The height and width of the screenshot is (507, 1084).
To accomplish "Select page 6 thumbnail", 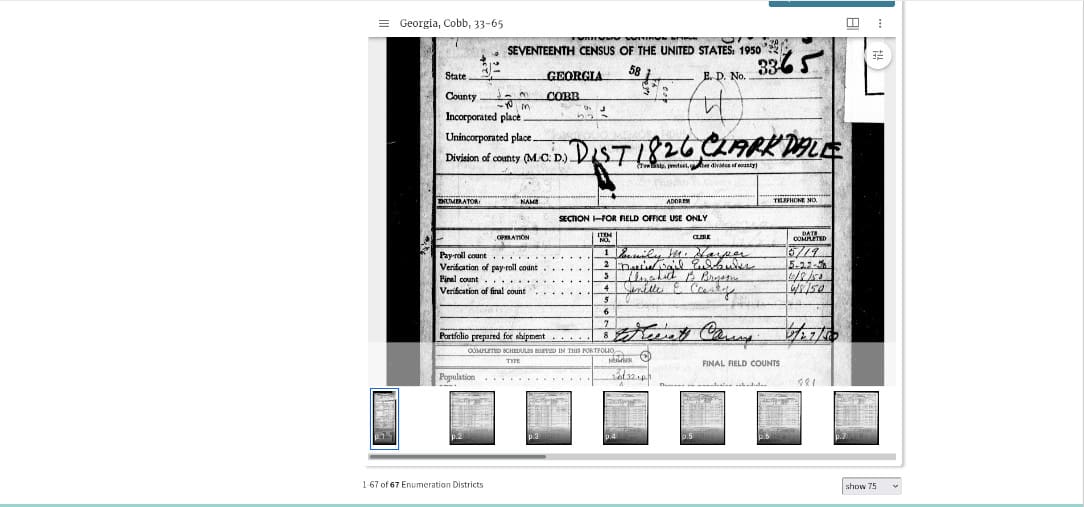I will pyautogui.click(x=779, y=418).
